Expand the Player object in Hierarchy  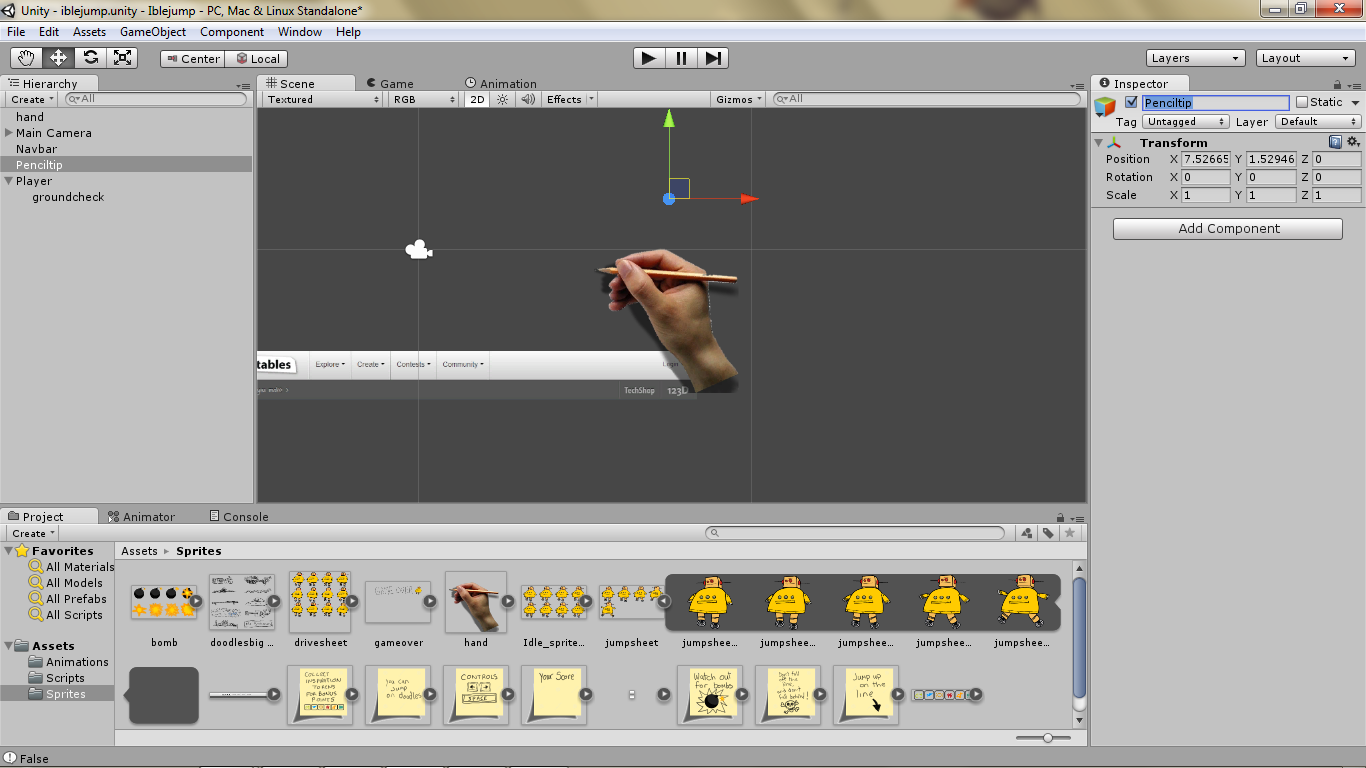coord(7,181)
